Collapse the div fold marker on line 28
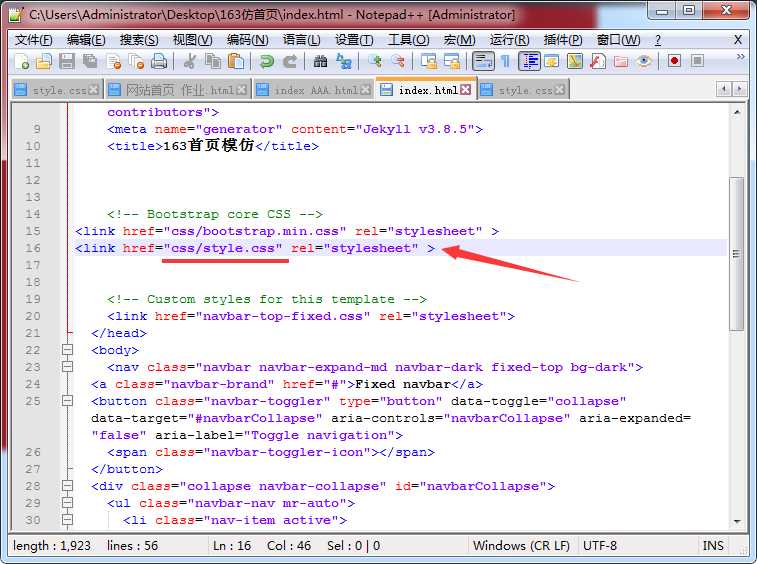757x564 pixels. [x=68, y=486]
